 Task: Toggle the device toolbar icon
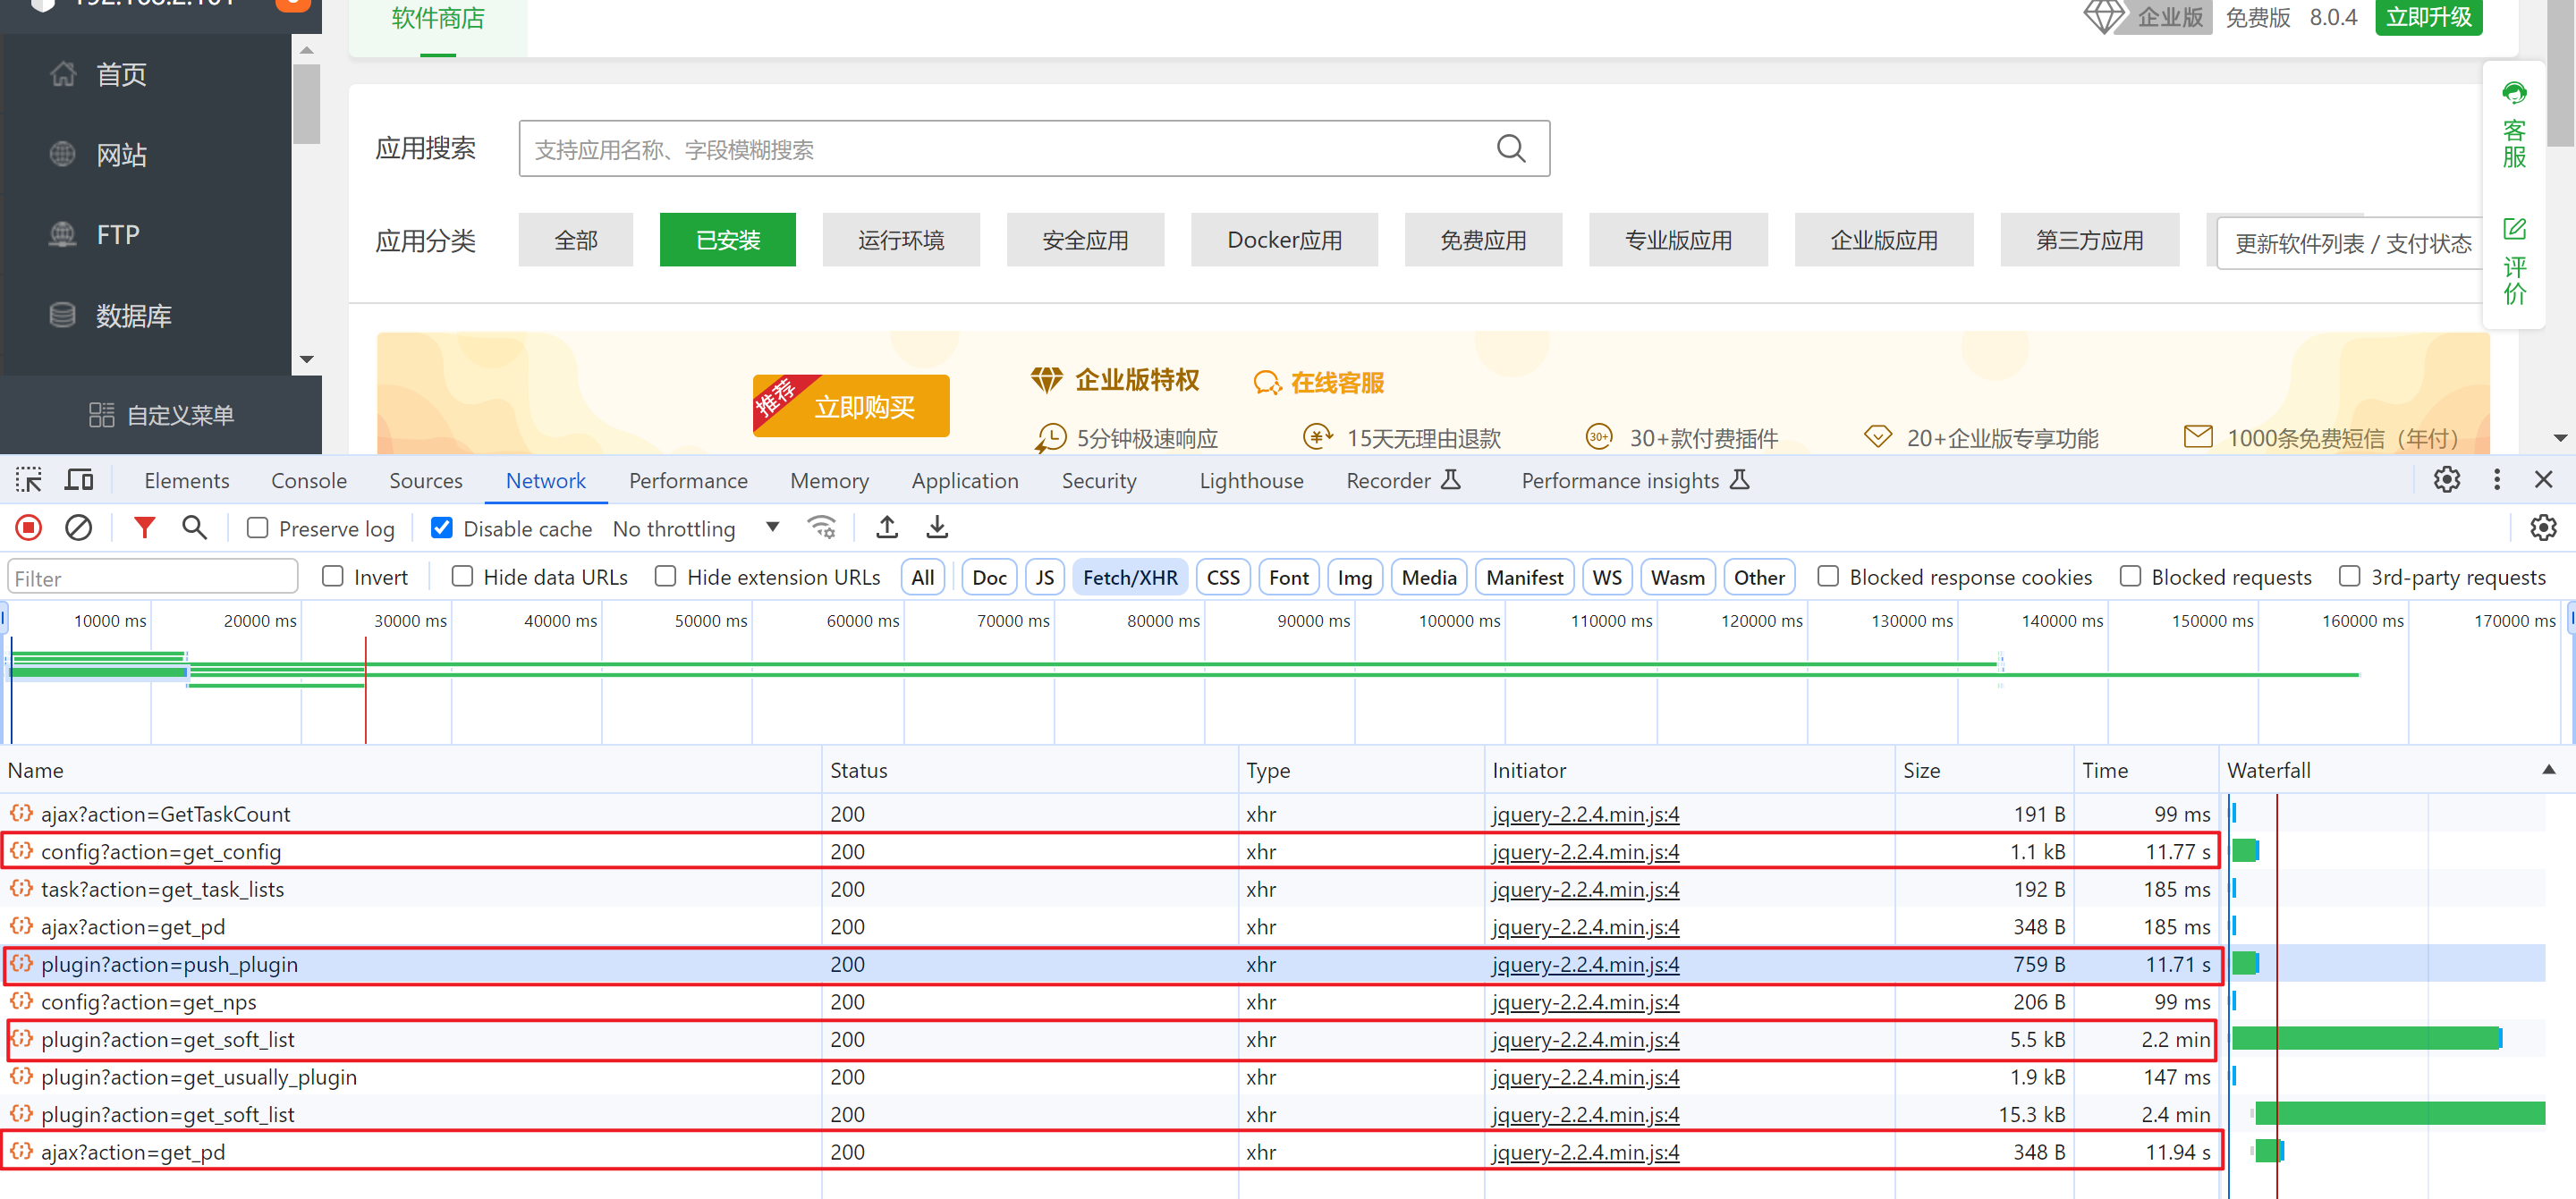point(79,480)
